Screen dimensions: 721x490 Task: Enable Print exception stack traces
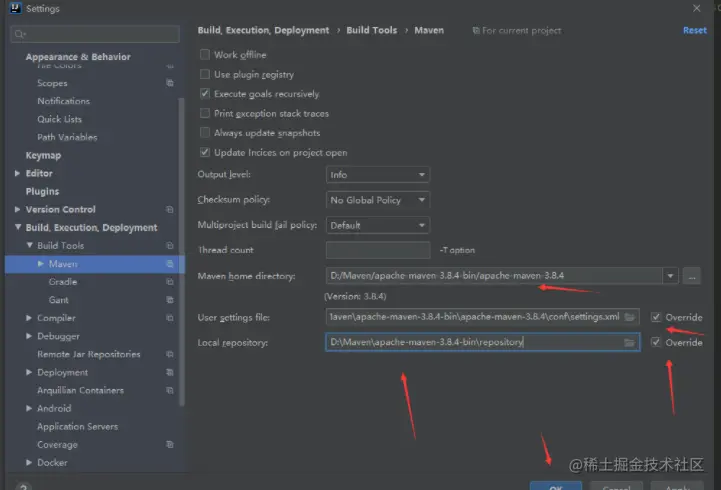pos(205,113)
